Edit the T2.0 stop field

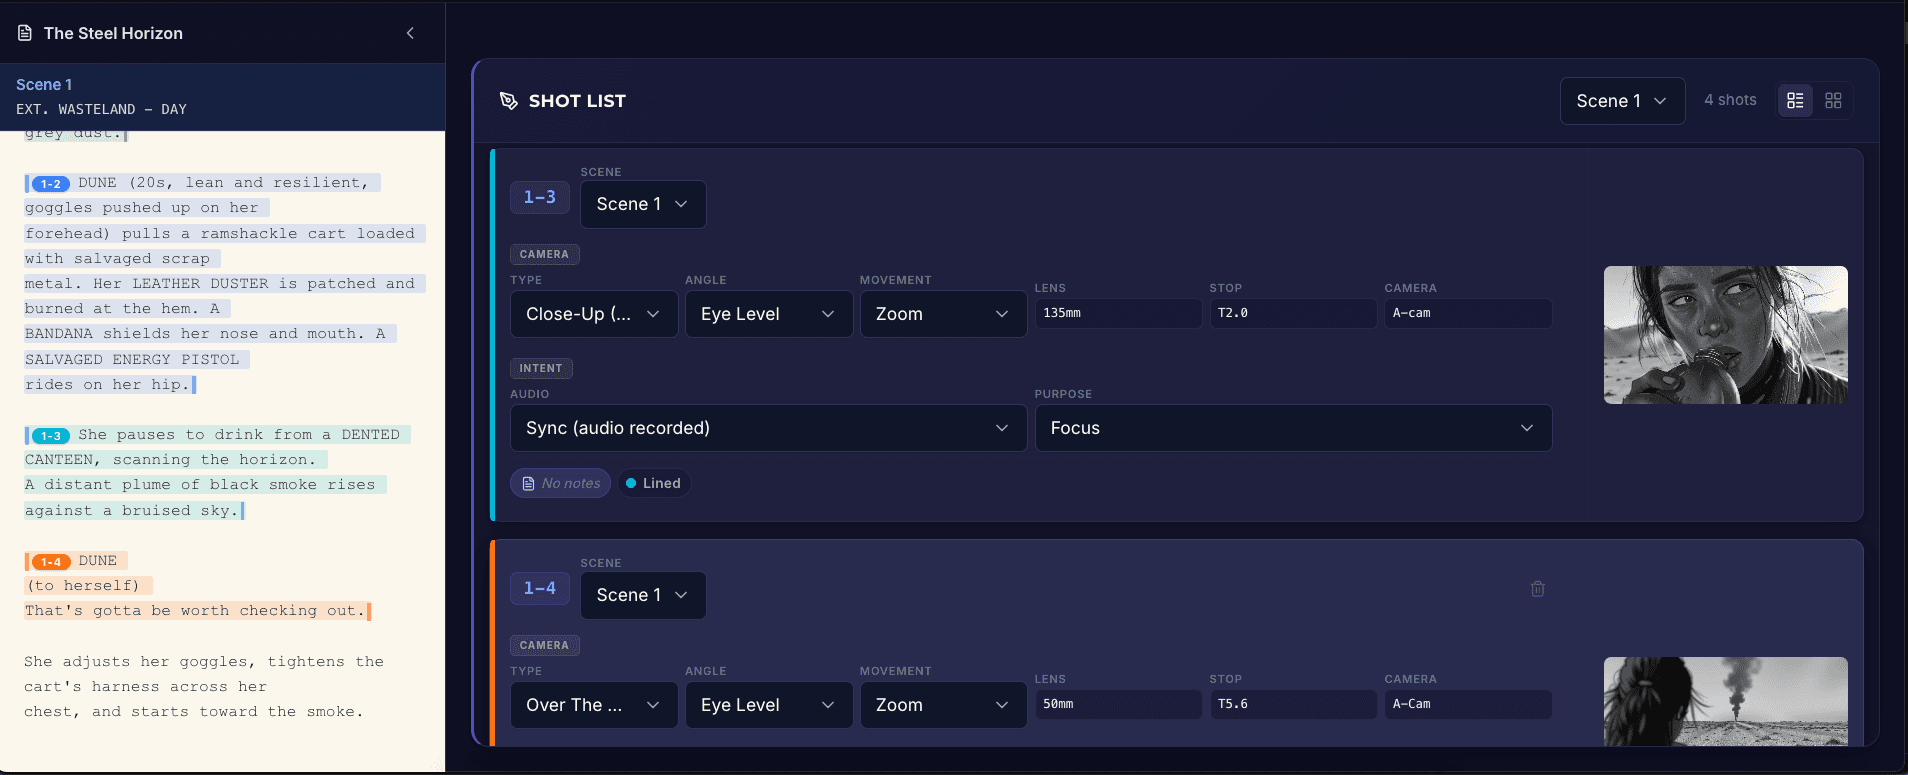click(1293, 313)
